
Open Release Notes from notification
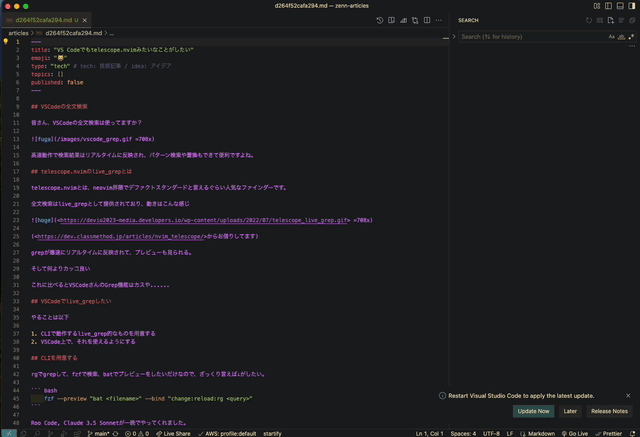609,411
